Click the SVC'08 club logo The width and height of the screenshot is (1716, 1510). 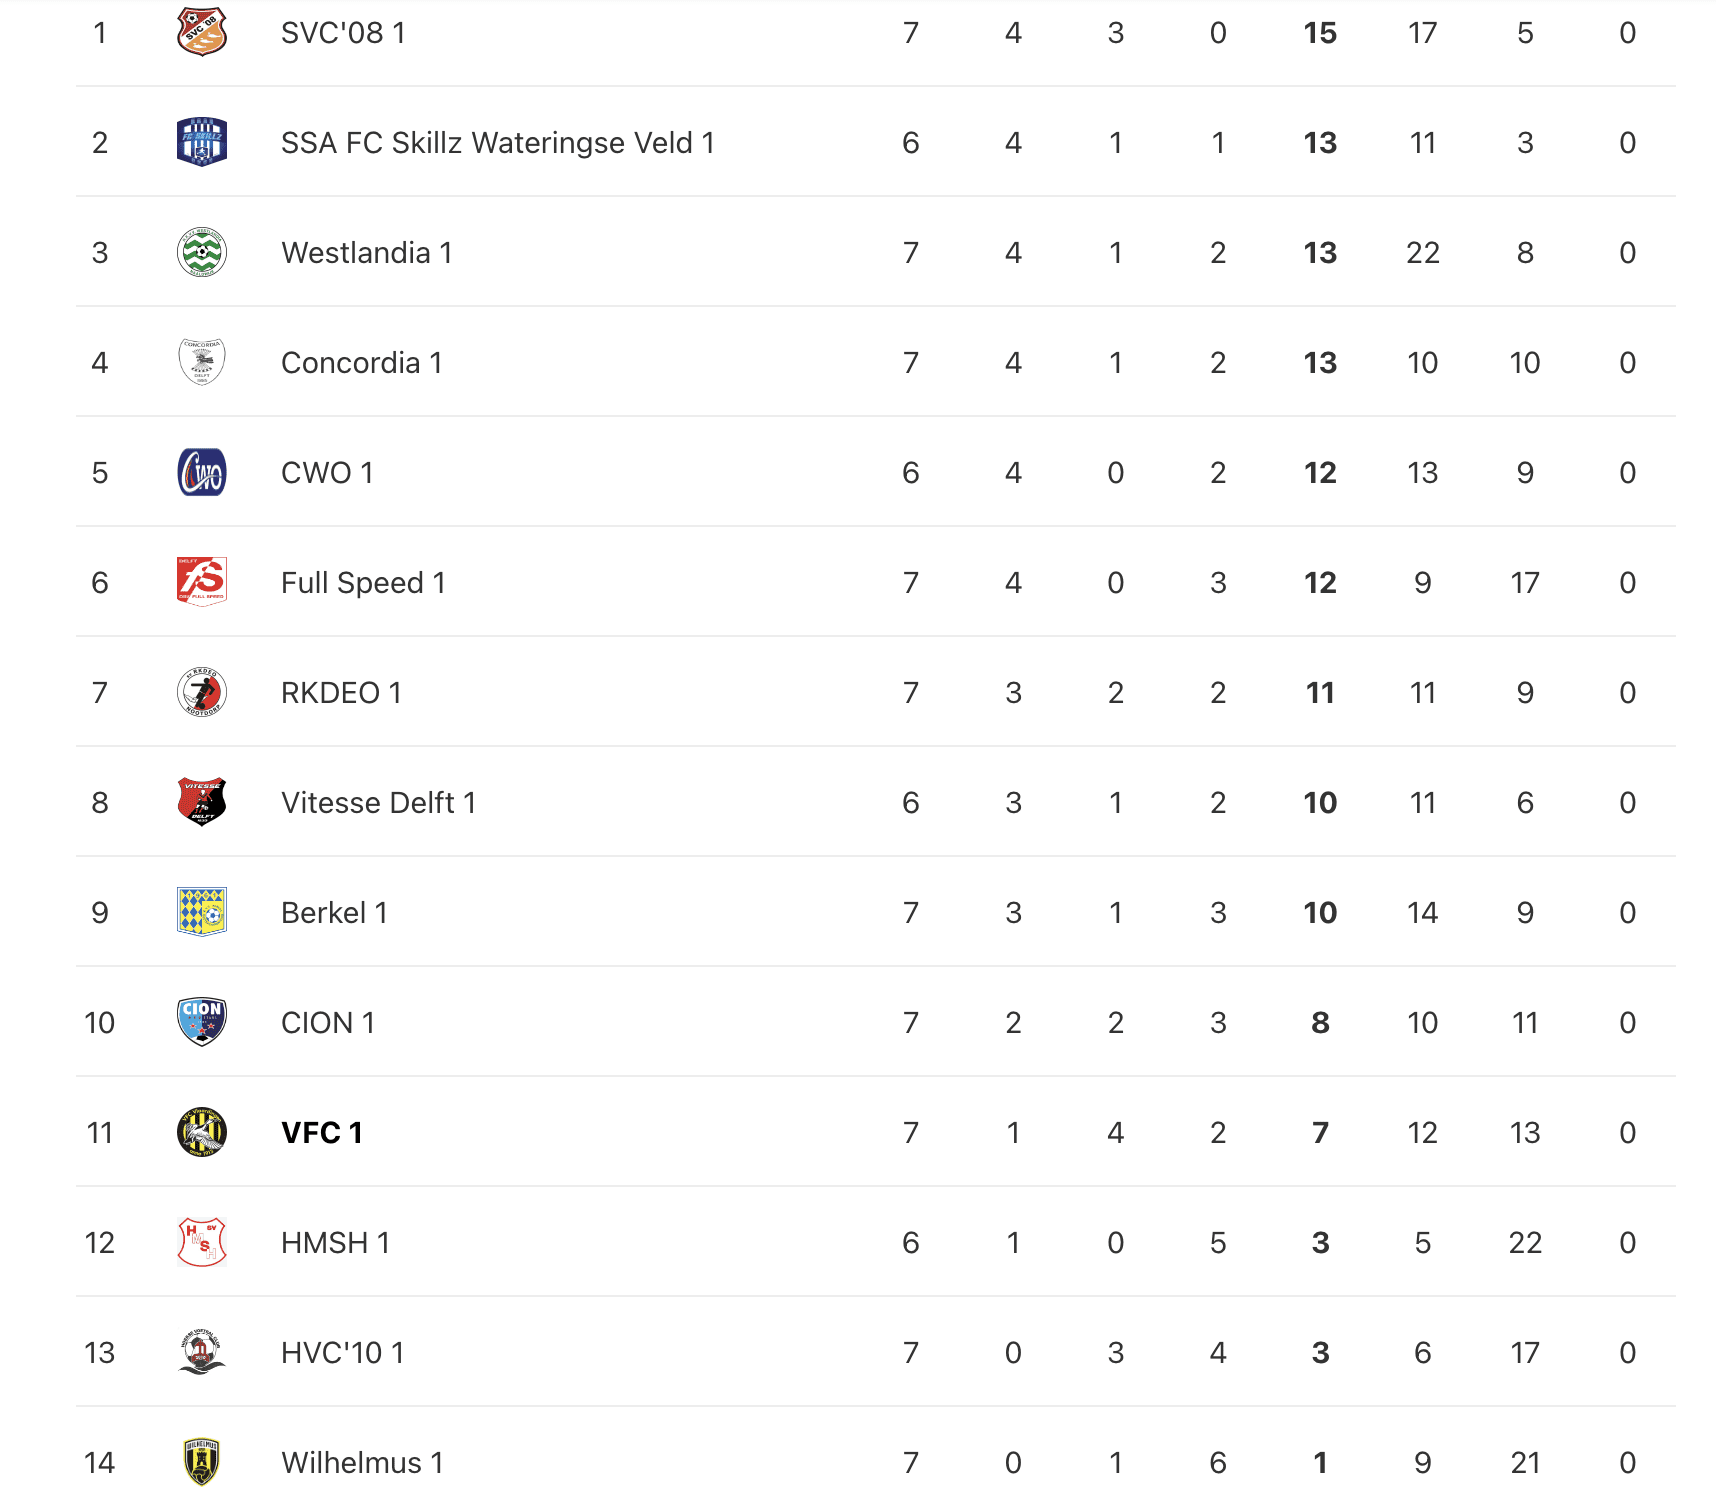[x=201, y=32]
